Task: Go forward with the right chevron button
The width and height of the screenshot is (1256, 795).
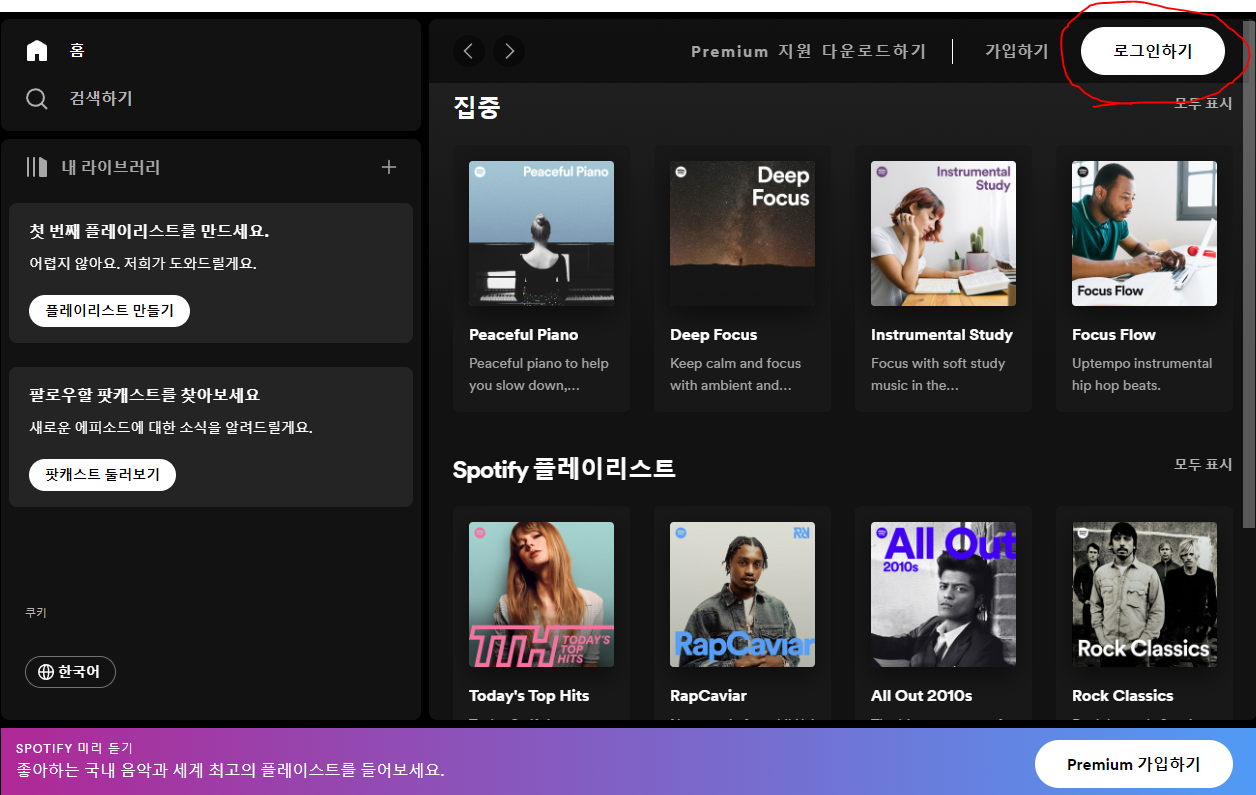Action: click(x=508, y=51)
